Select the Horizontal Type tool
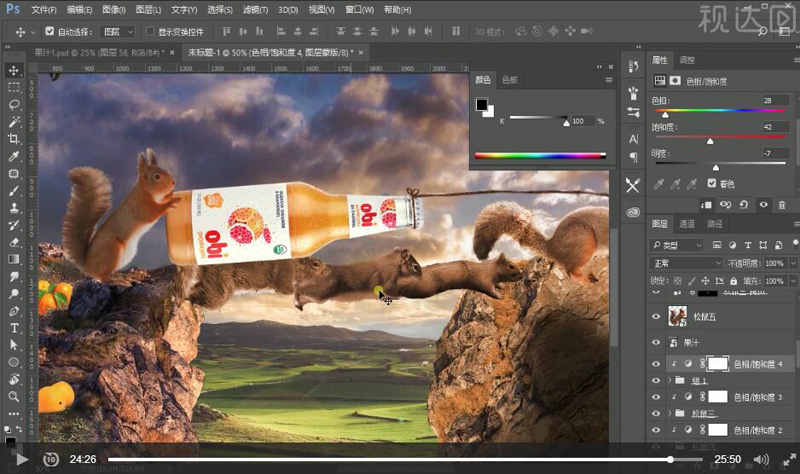Viewport: 800px width, 474px height. click(x=14, y=328)
